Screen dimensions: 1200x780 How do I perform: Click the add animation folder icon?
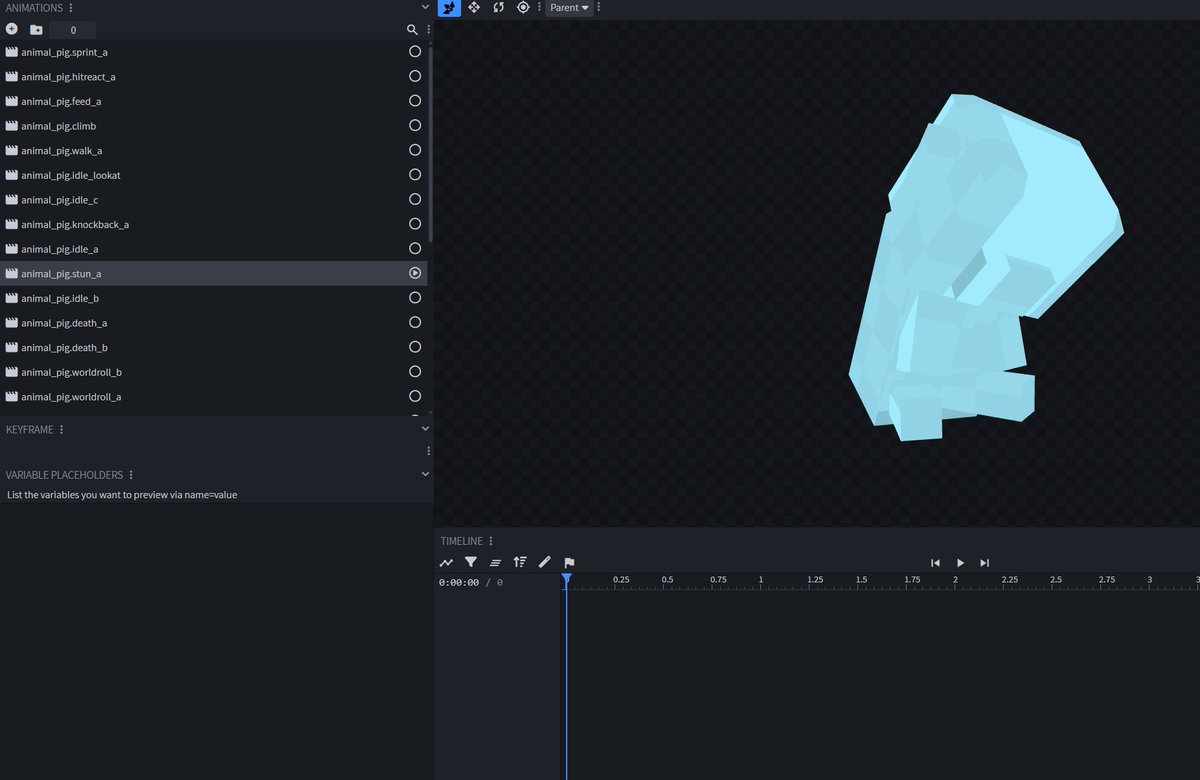[36, 30]
